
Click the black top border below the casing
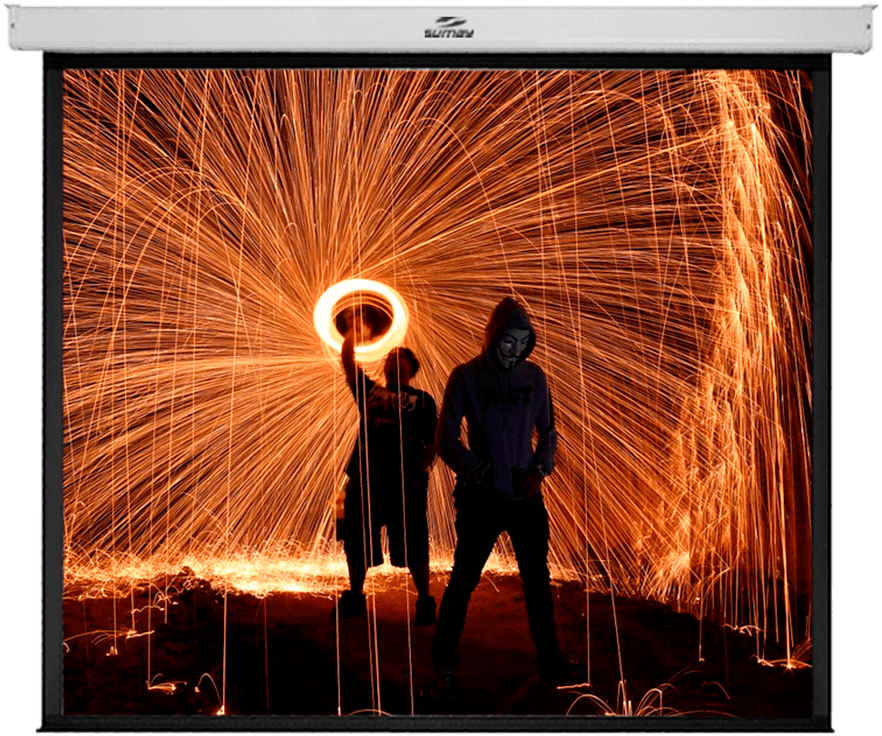(x=440, y=61)
